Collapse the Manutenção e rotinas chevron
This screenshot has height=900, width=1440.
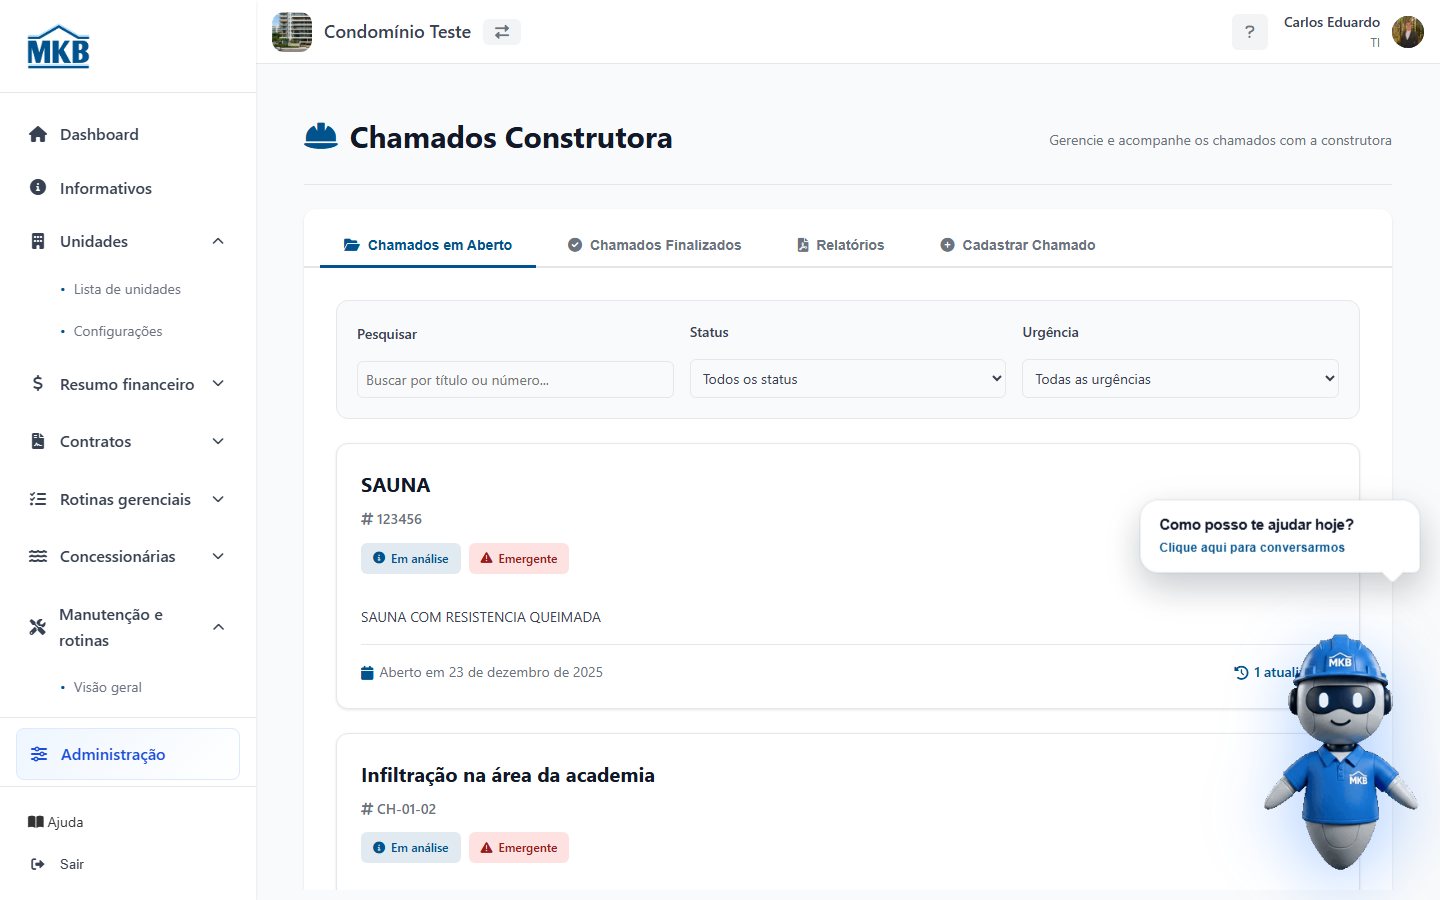point(218,627)
